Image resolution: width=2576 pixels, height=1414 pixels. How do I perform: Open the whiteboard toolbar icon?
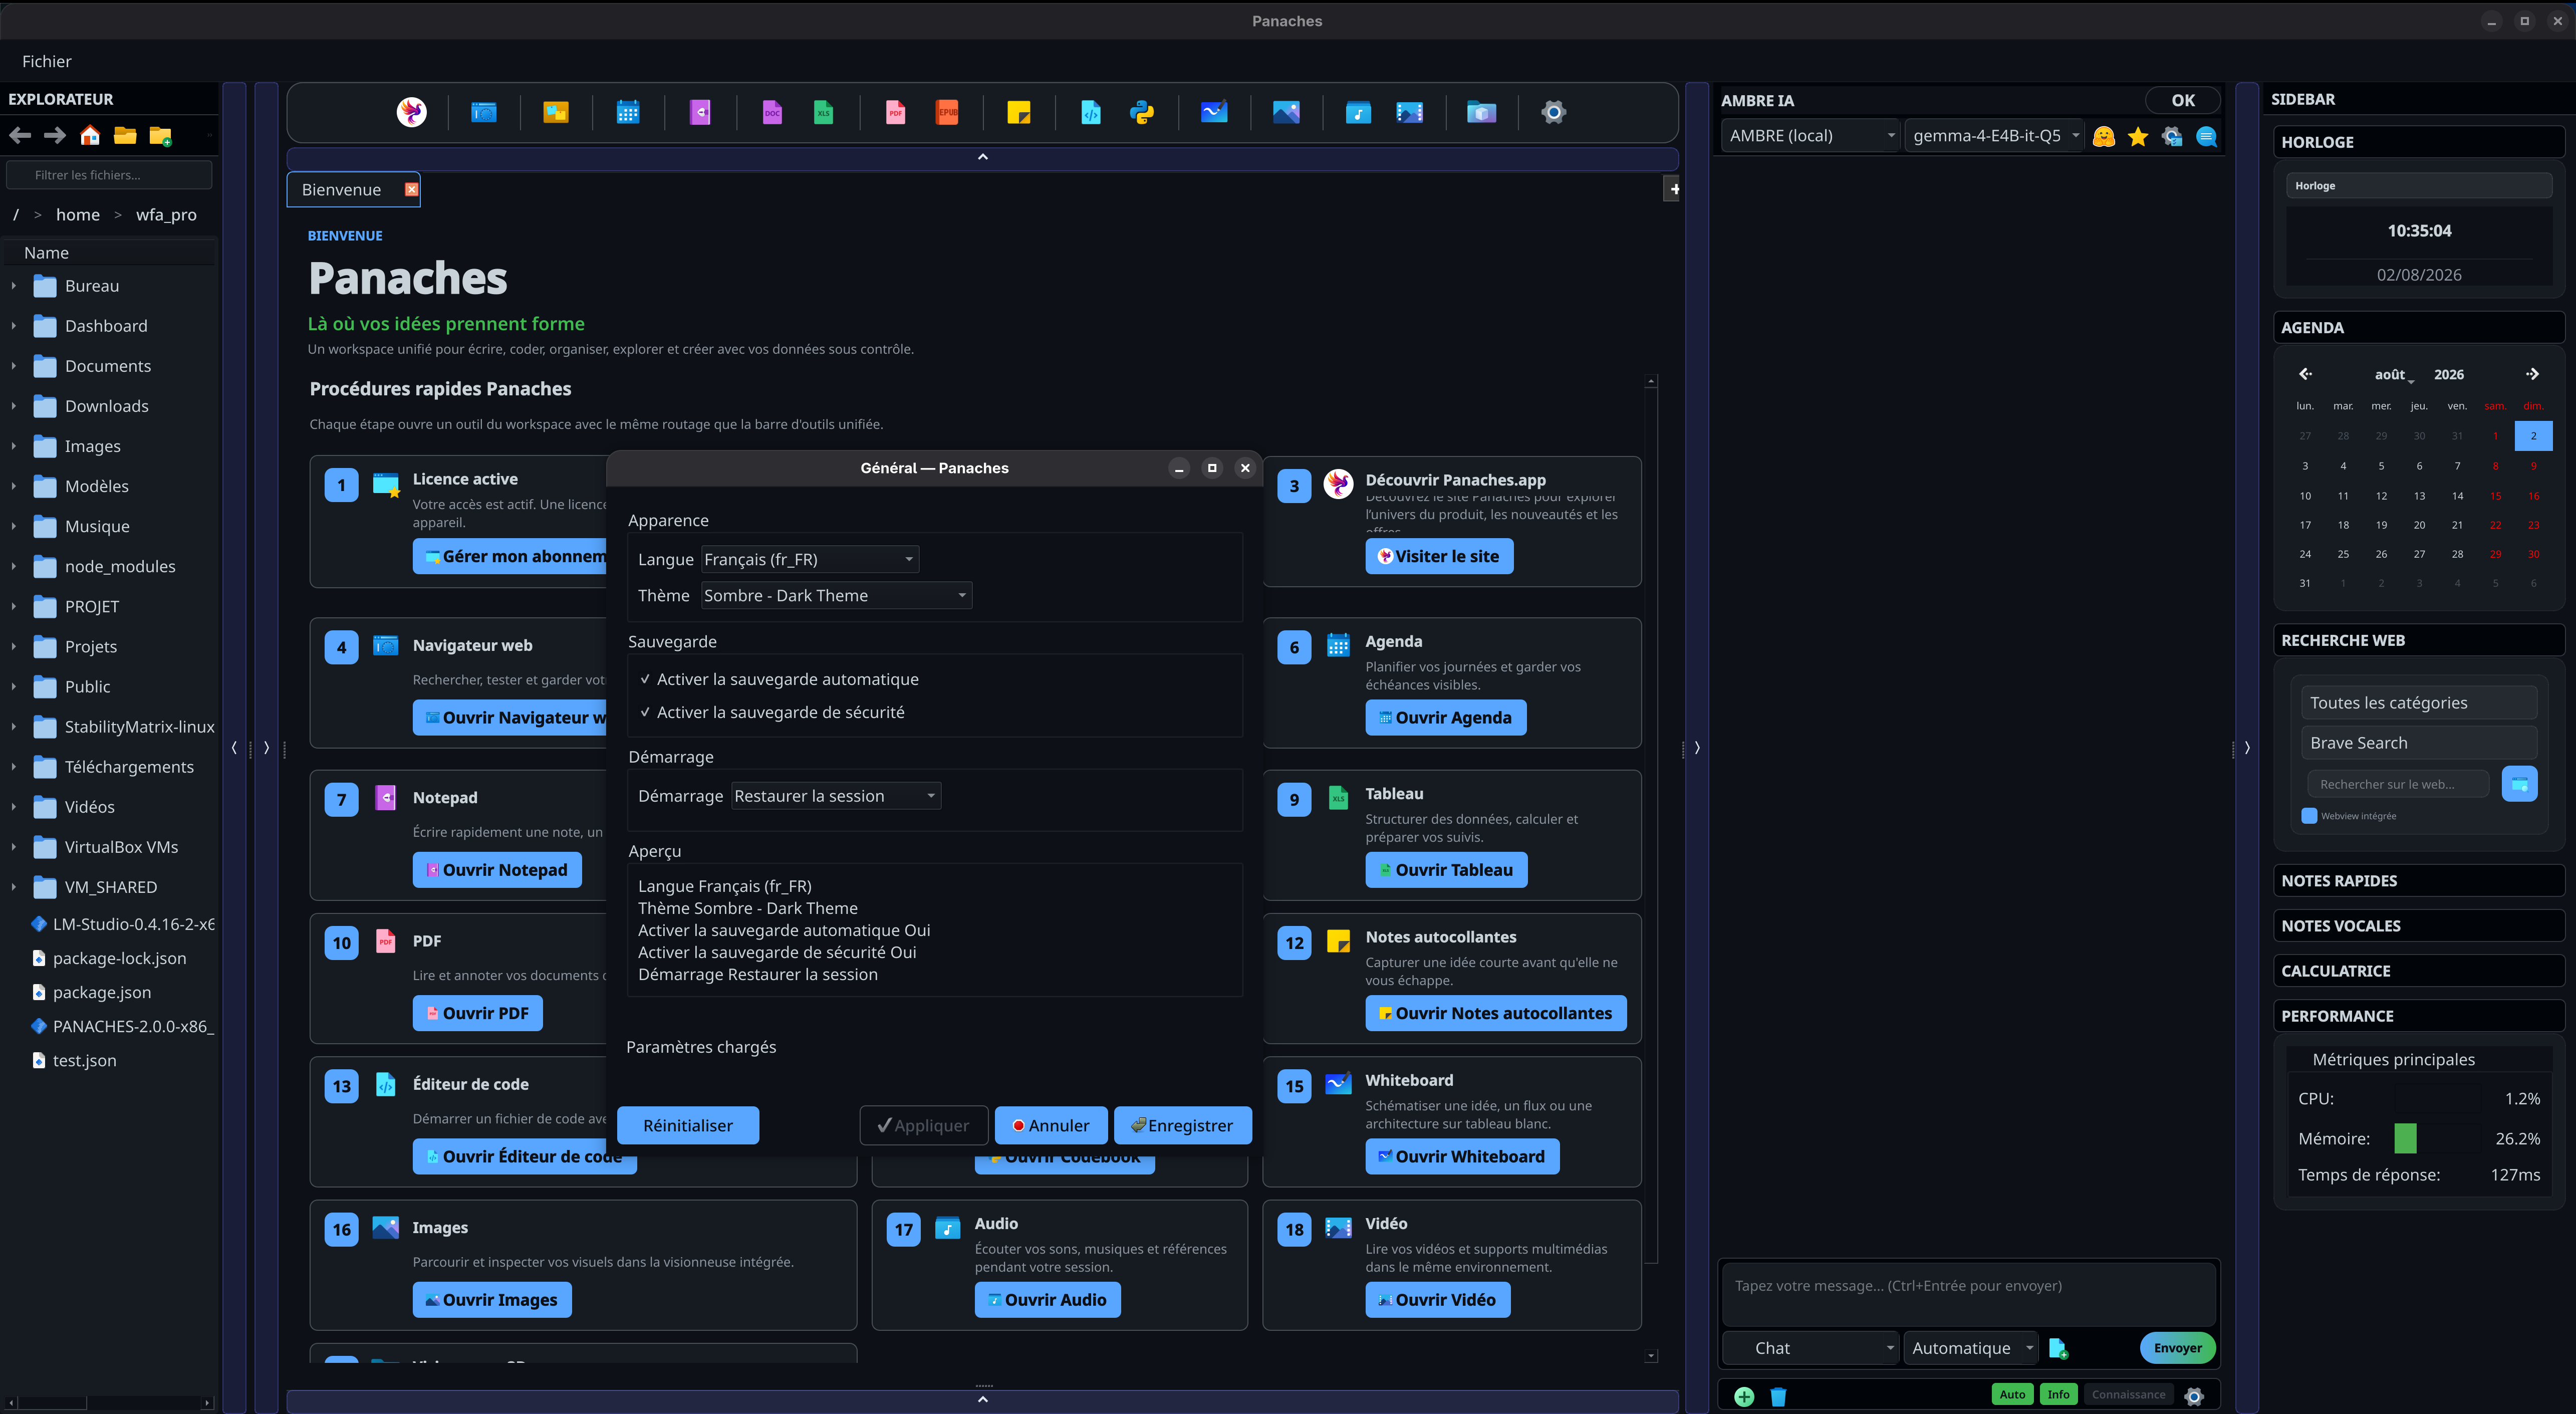[1214, 112]
